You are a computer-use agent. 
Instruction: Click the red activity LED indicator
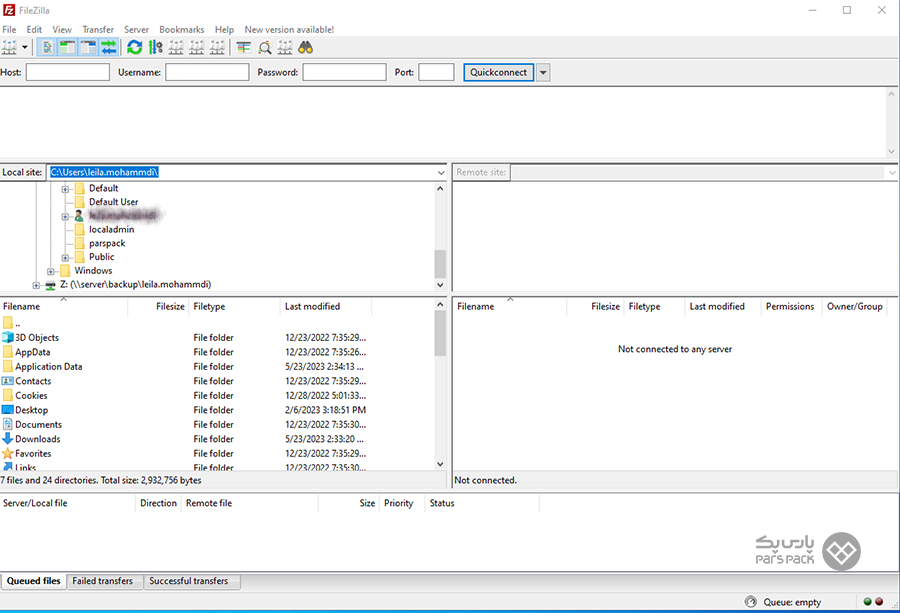pos(879,602)
